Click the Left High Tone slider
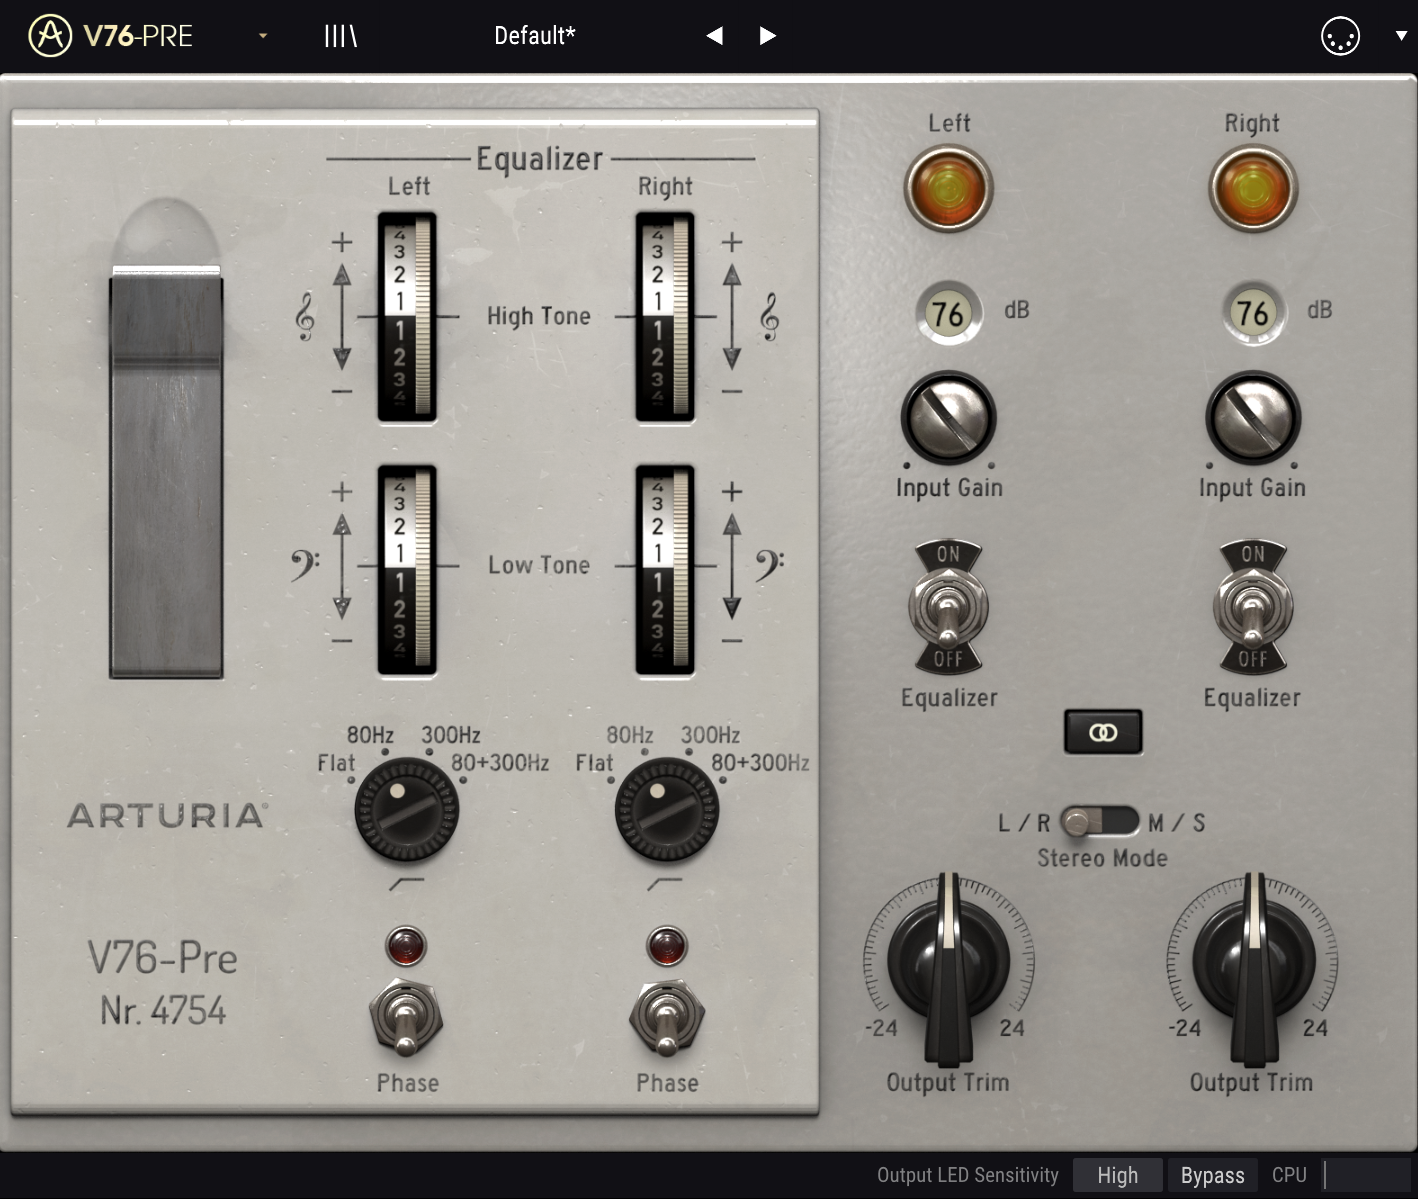 pos(406,317)
